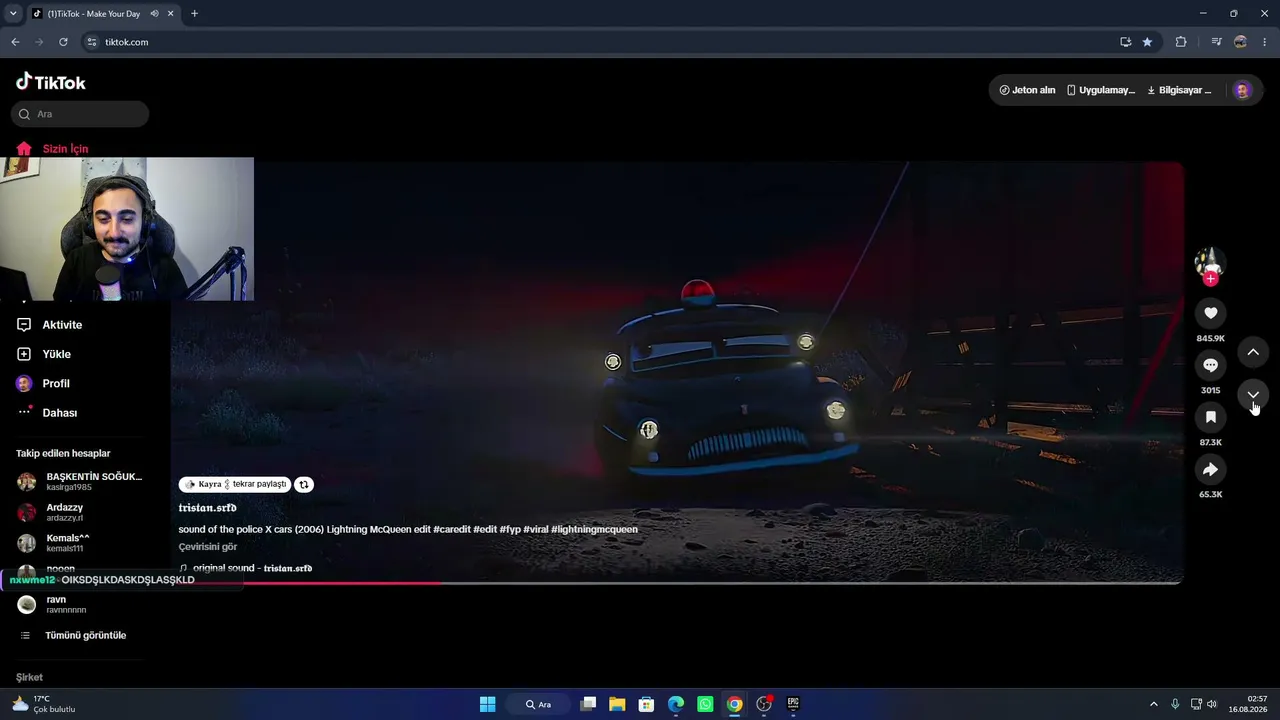
Task: Save the video with the bookmark icon
Action: pyautogui.click(x=1210, y=417)
